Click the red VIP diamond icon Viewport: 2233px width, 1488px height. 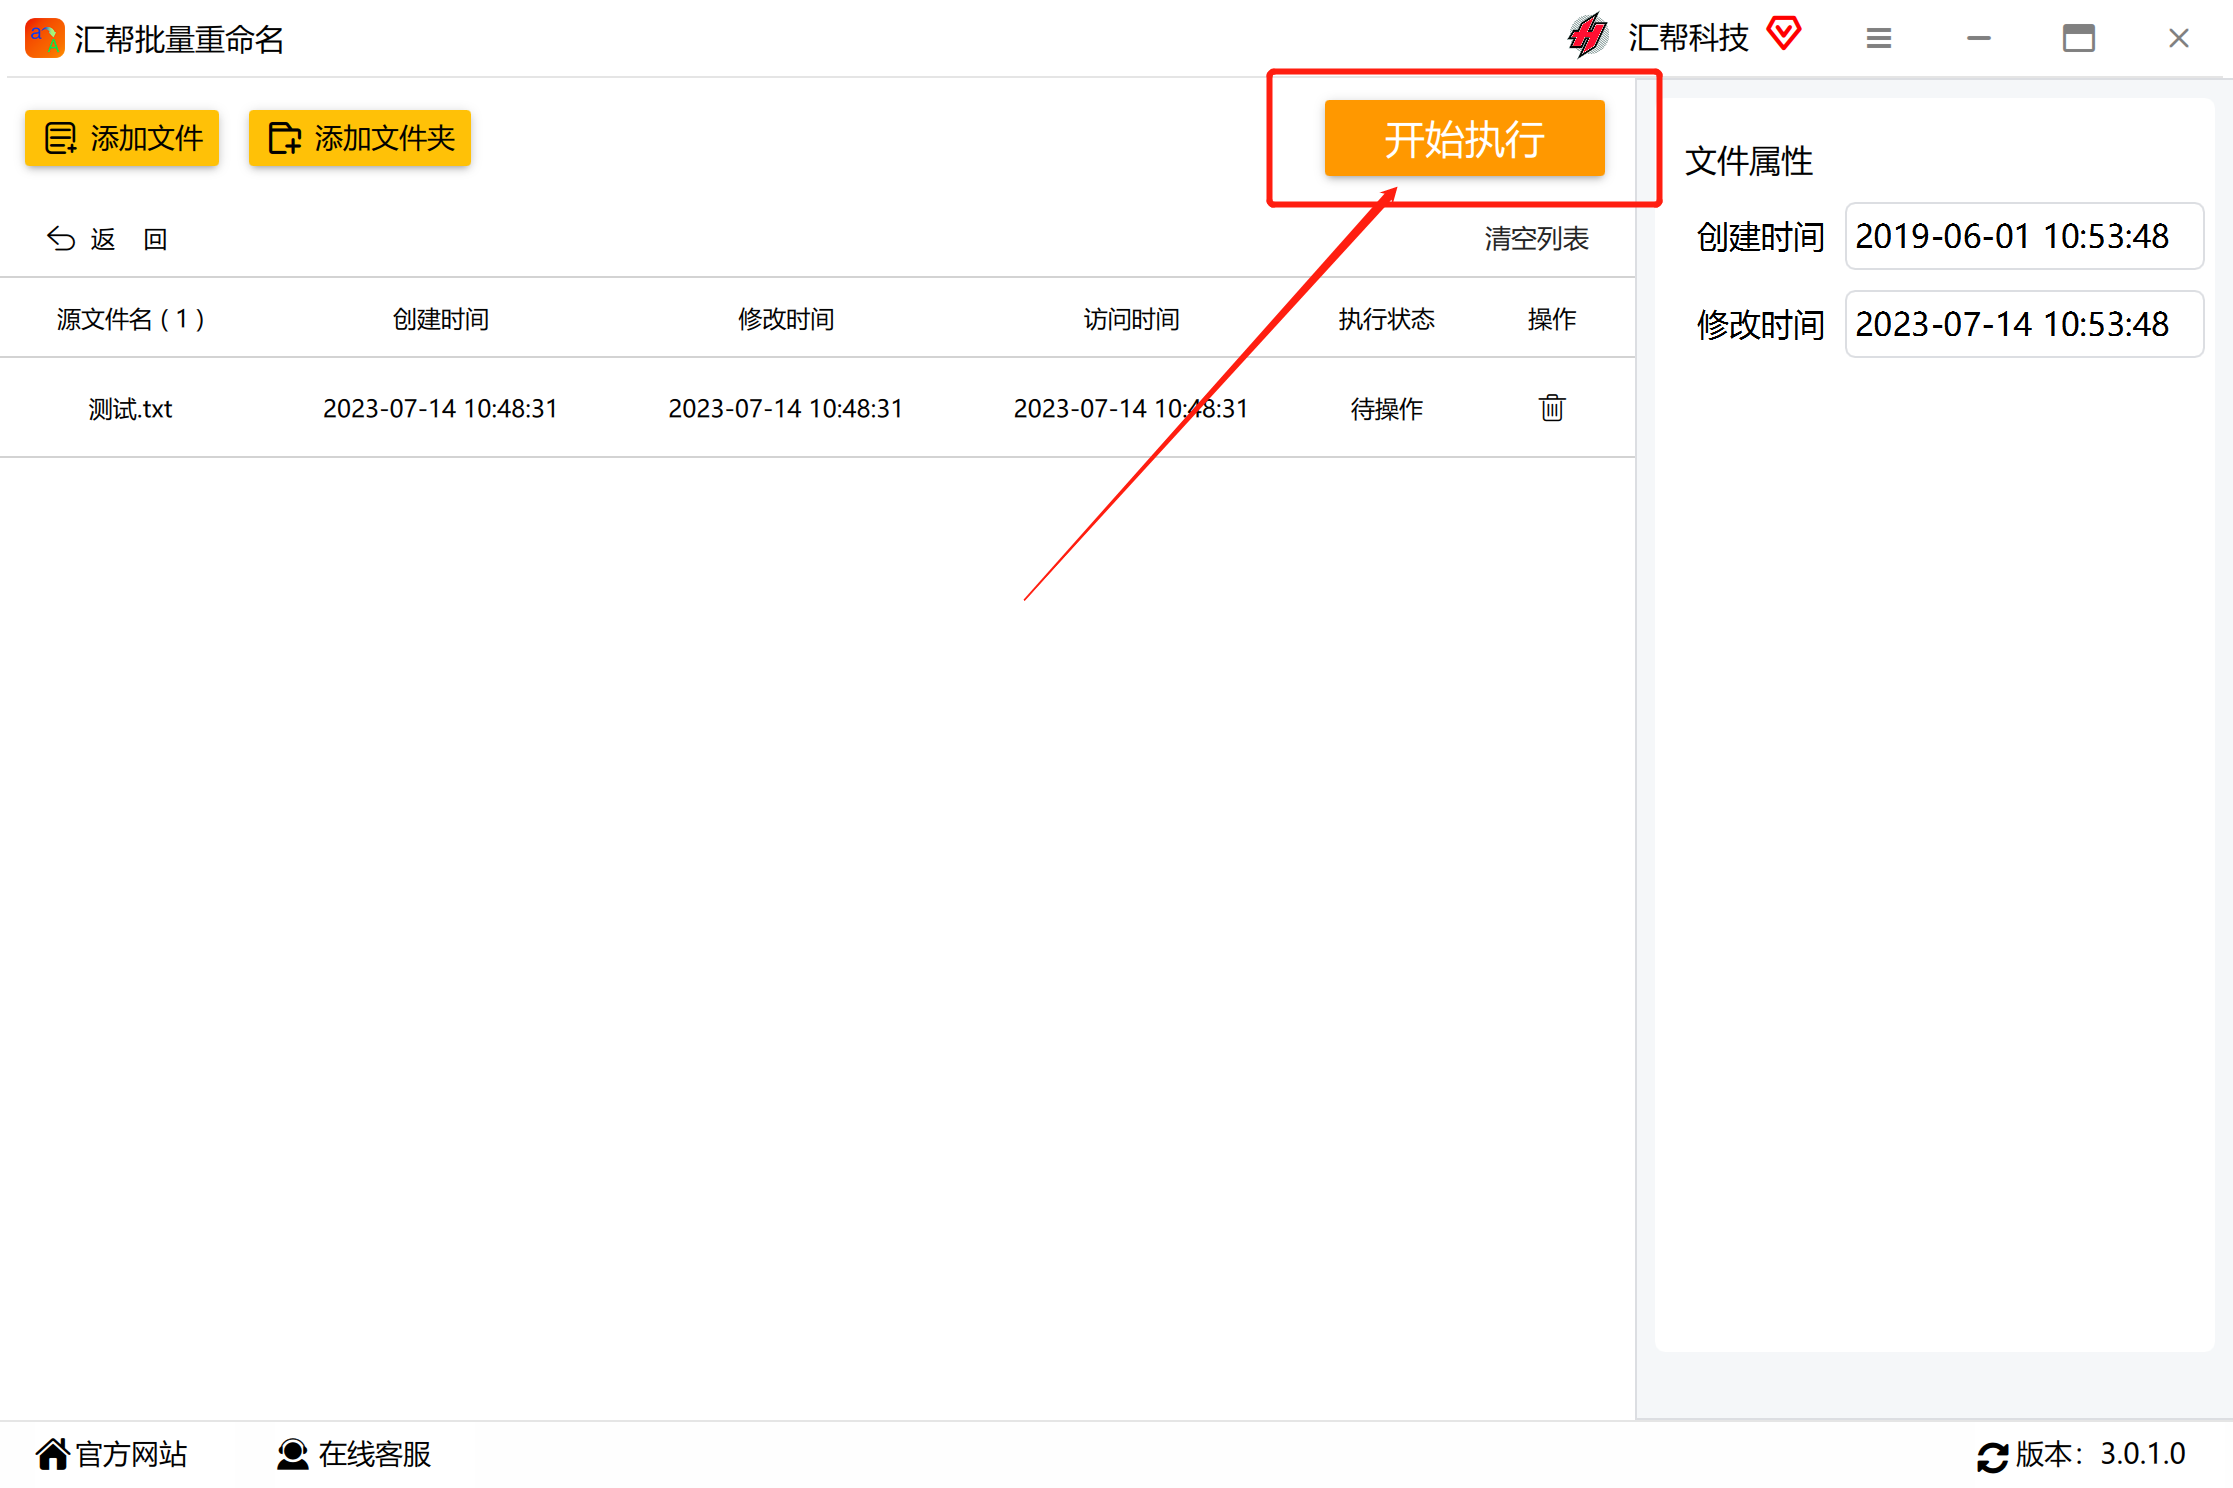[1784, 33]
